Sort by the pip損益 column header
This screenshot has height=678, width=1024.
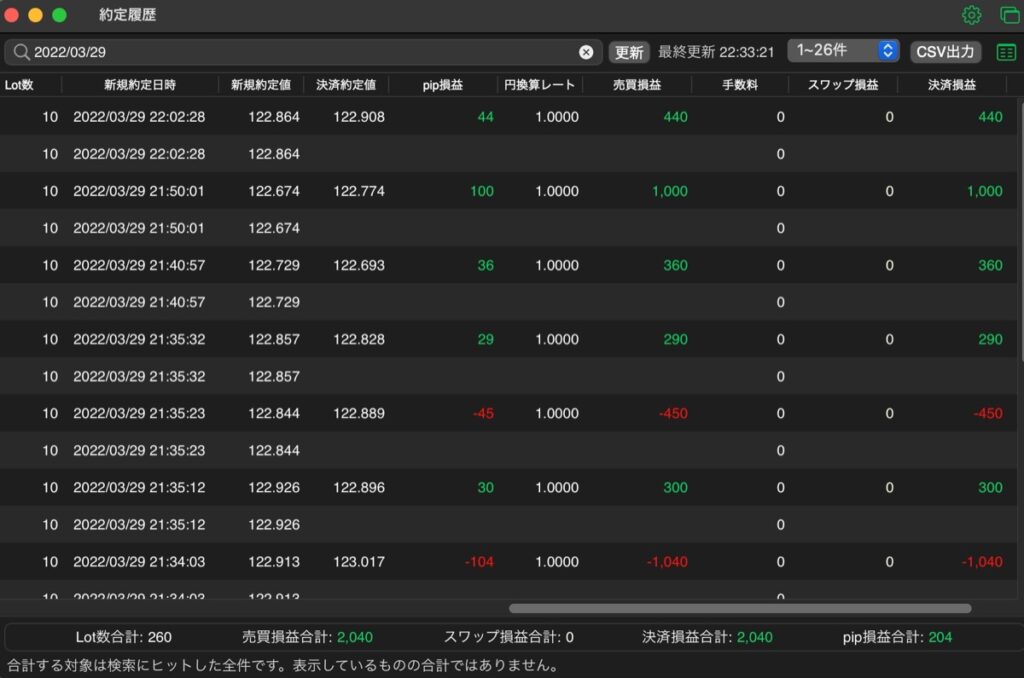click(x=443, y=85)
